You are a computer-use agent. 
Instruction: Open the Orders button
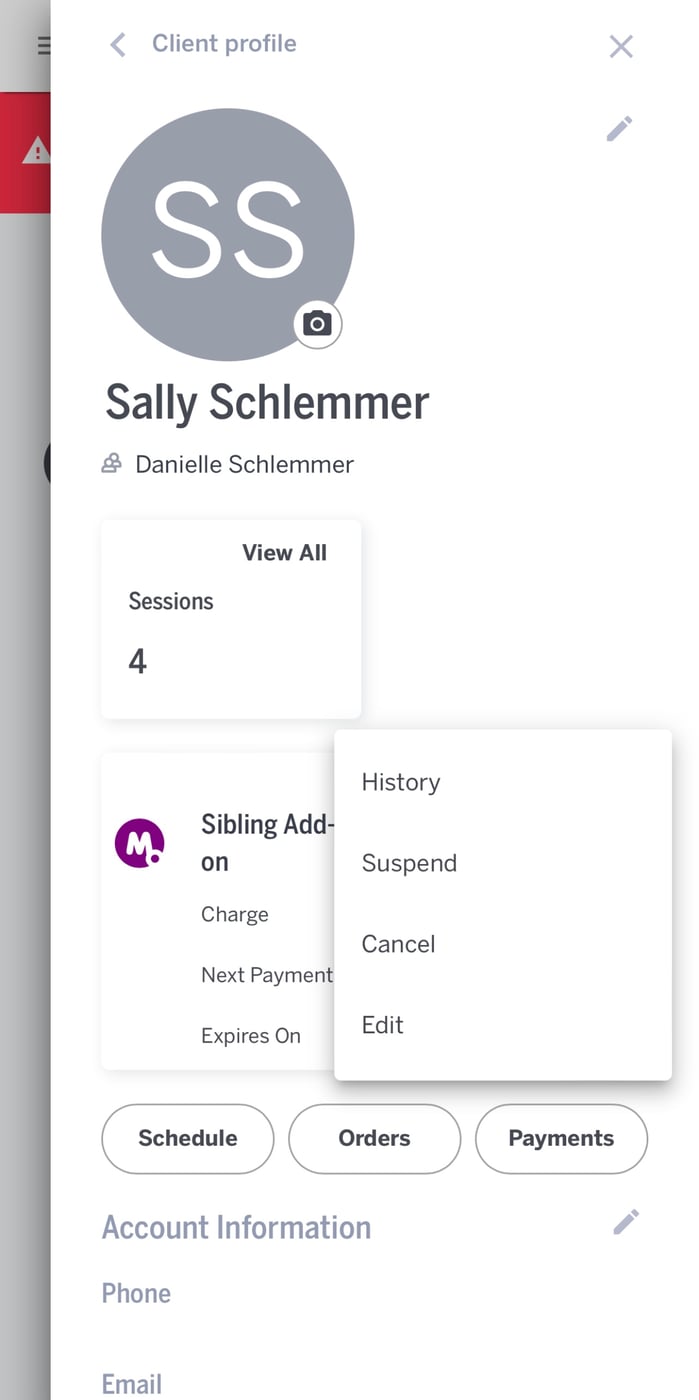point(374,1139)
